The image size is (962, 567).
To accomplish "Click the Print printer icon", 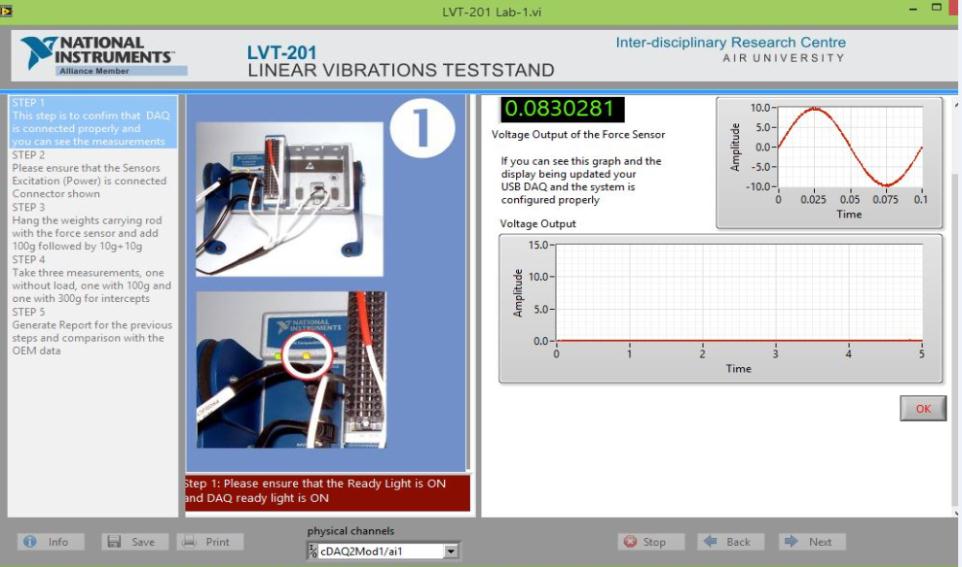I will tap(189, 542).
